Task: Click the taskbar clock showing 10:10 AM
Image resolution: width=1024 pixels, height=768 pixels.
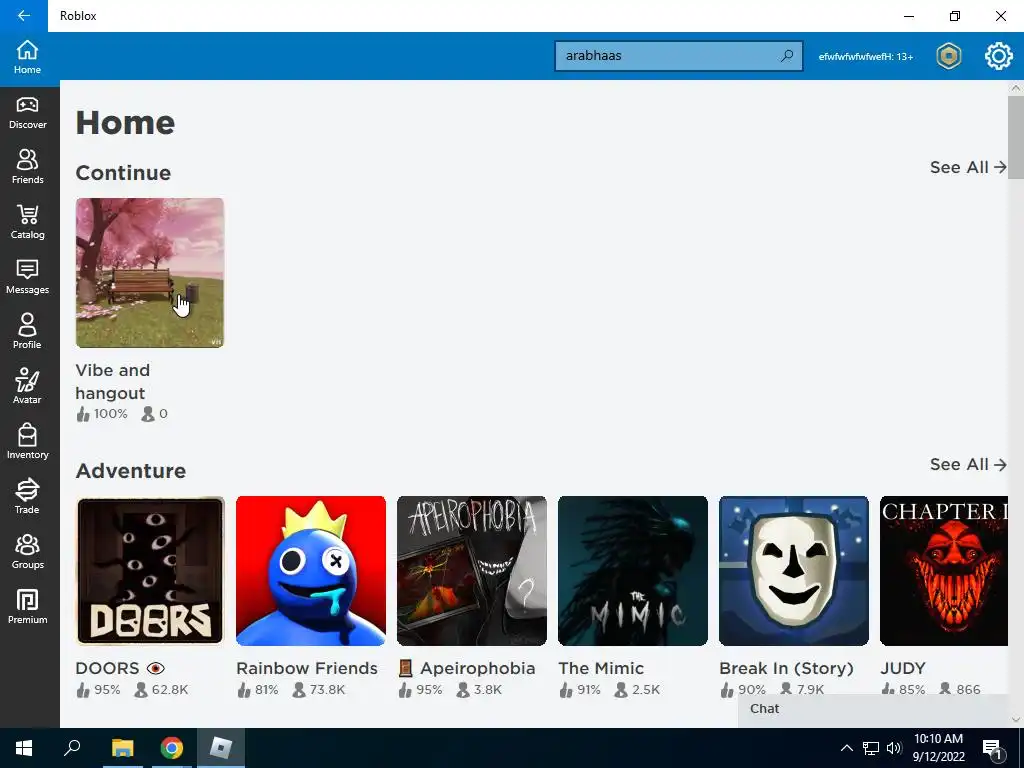Action: pos(938,748)
